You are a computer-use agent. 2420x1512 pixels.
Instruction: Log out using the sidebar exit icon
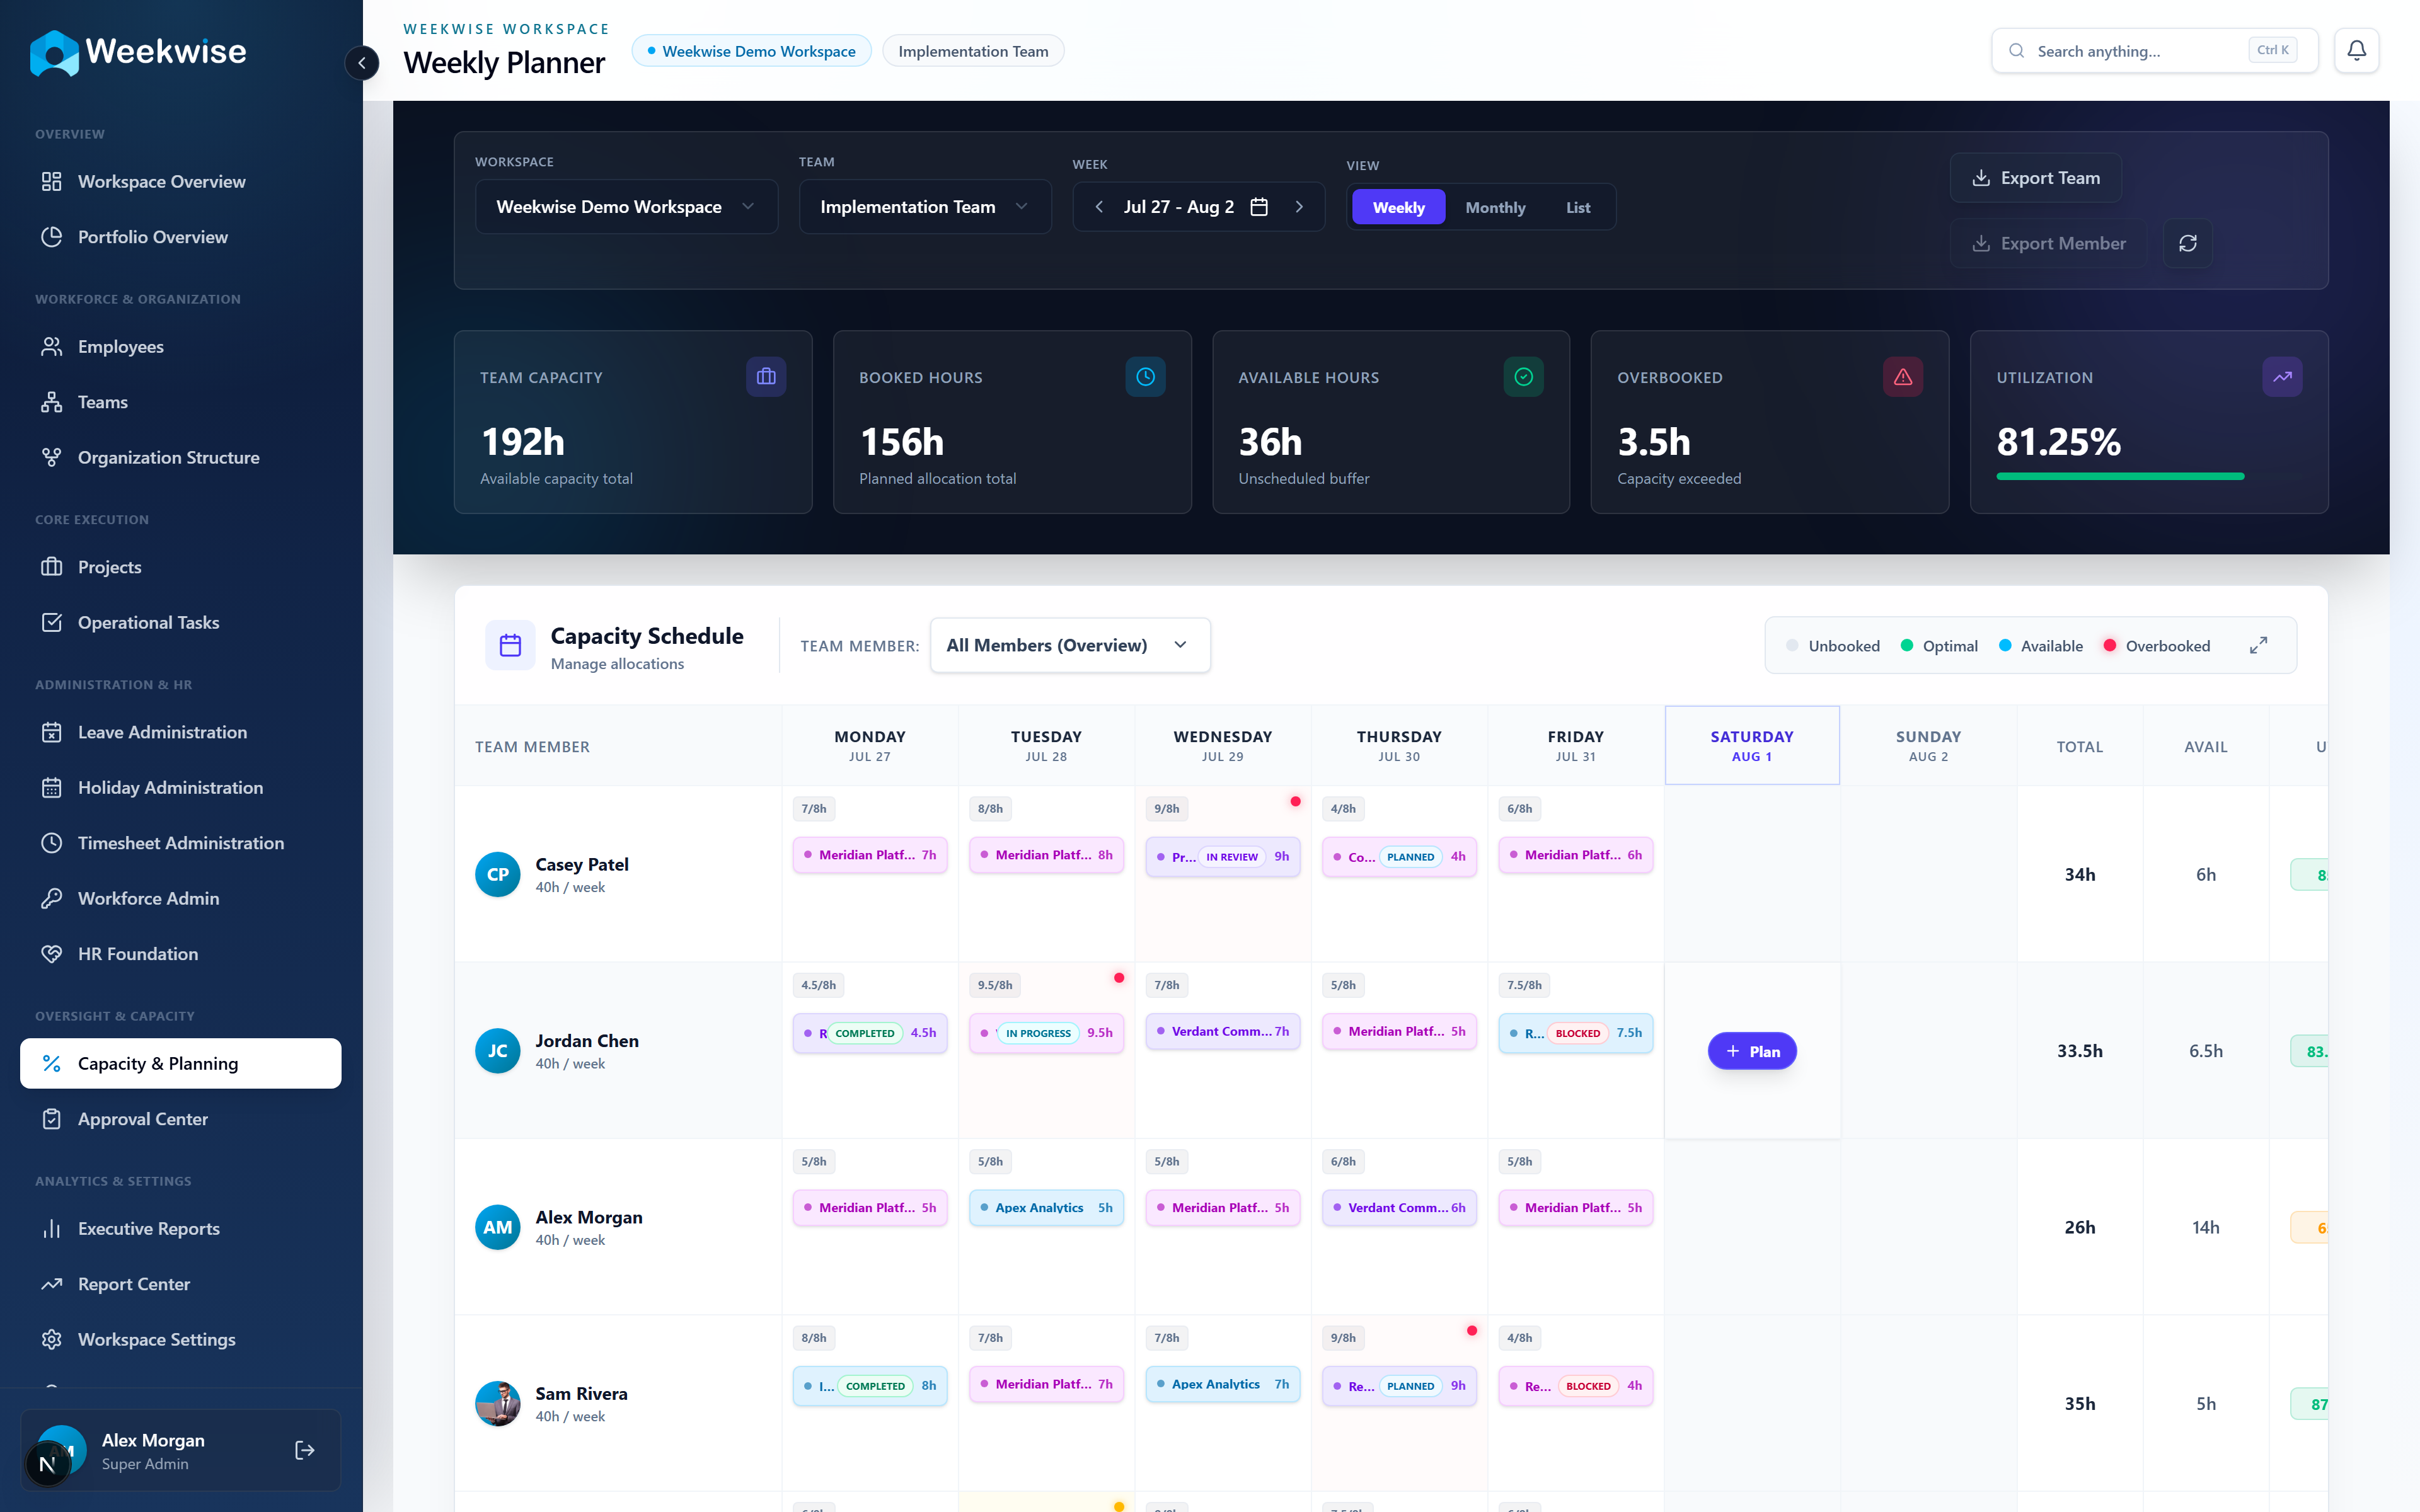click(305, 1450)
